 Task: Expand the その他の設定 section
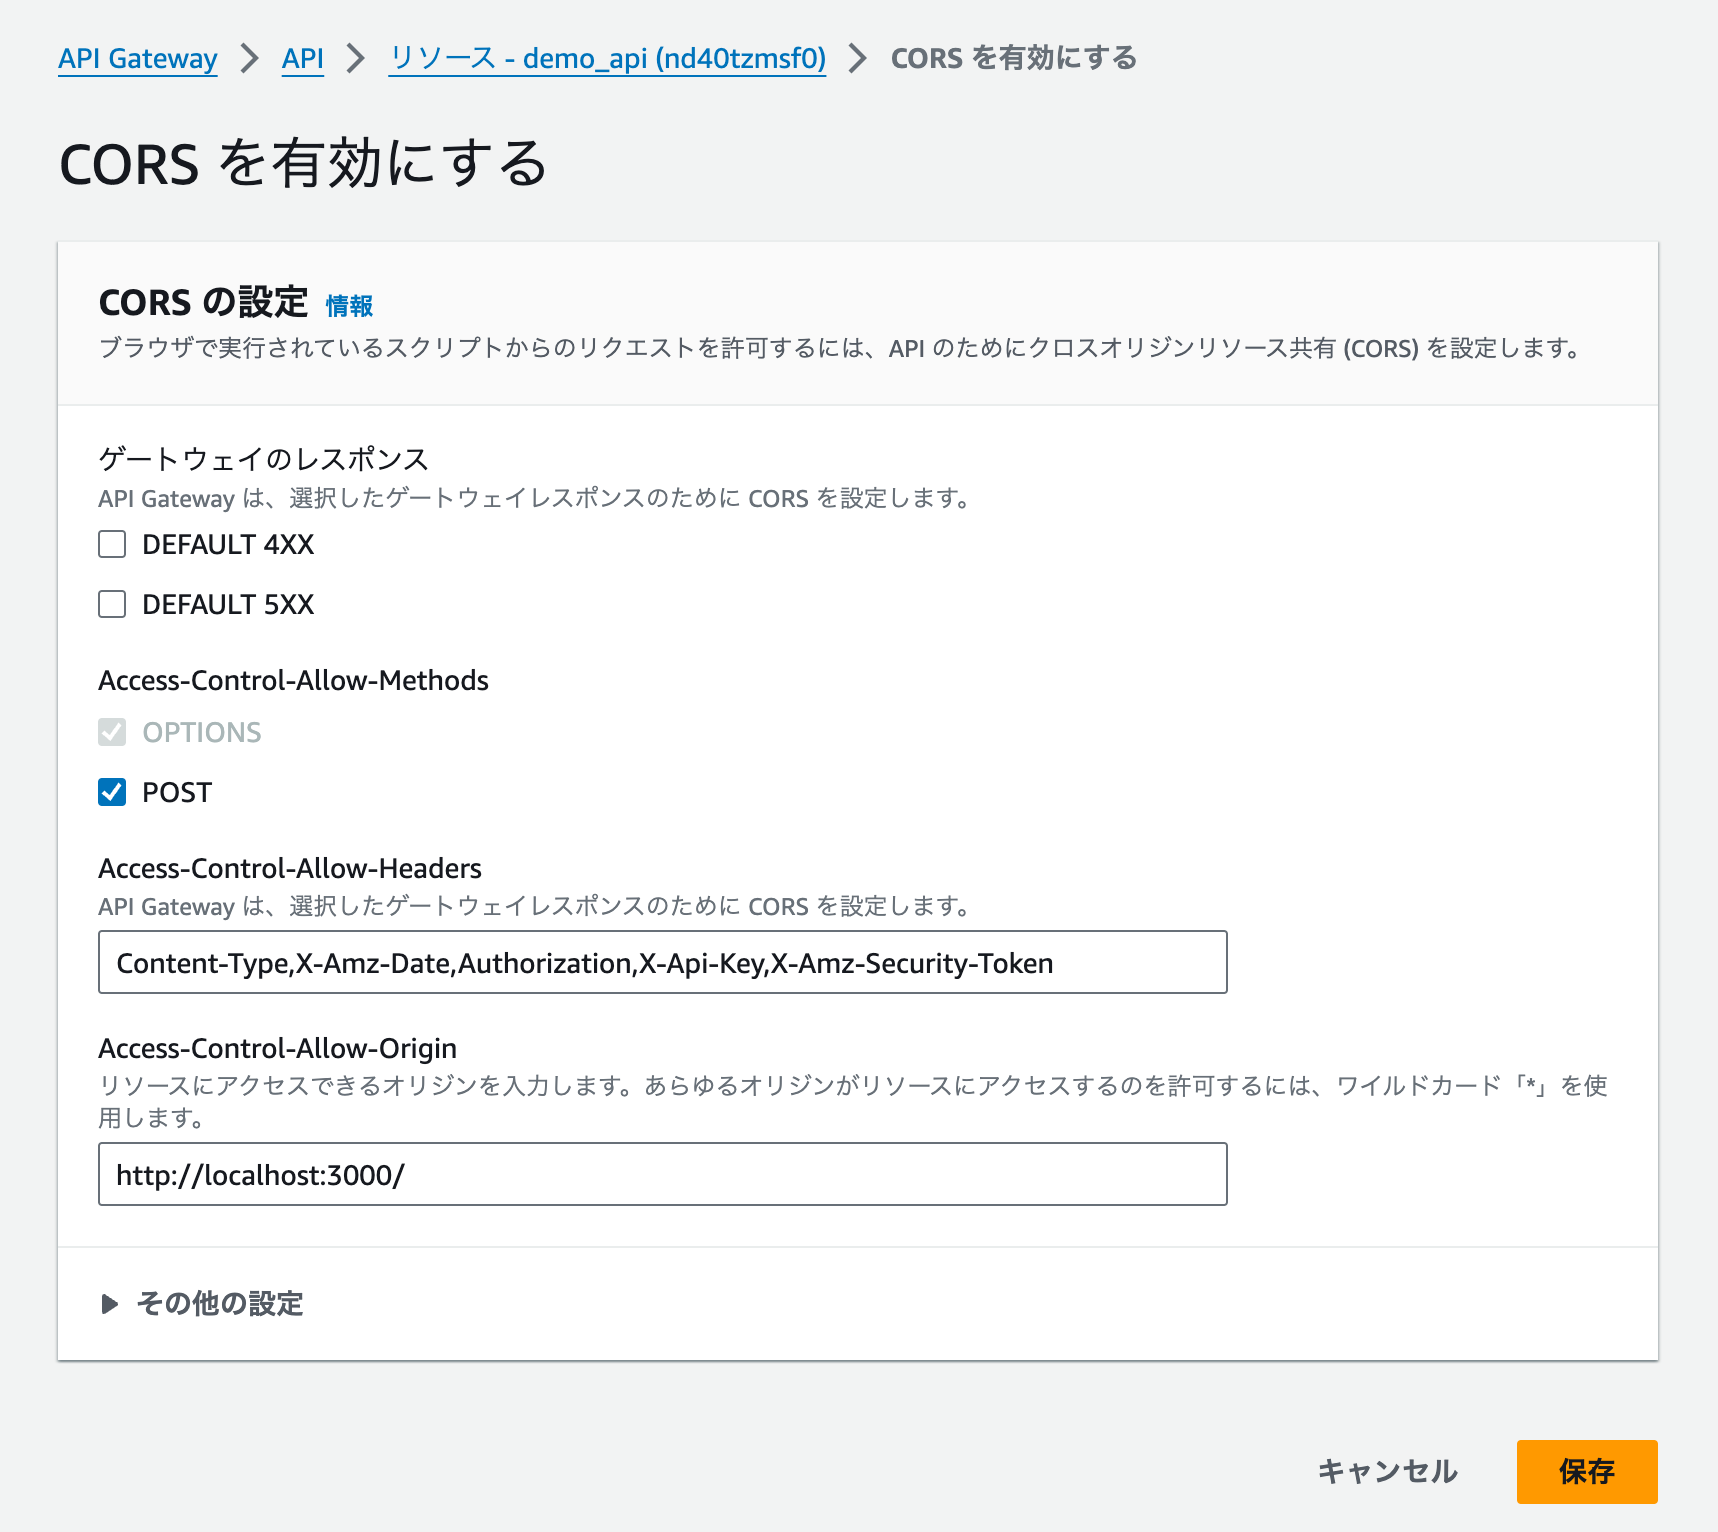pyautogui.click(x=202, y=1304)
